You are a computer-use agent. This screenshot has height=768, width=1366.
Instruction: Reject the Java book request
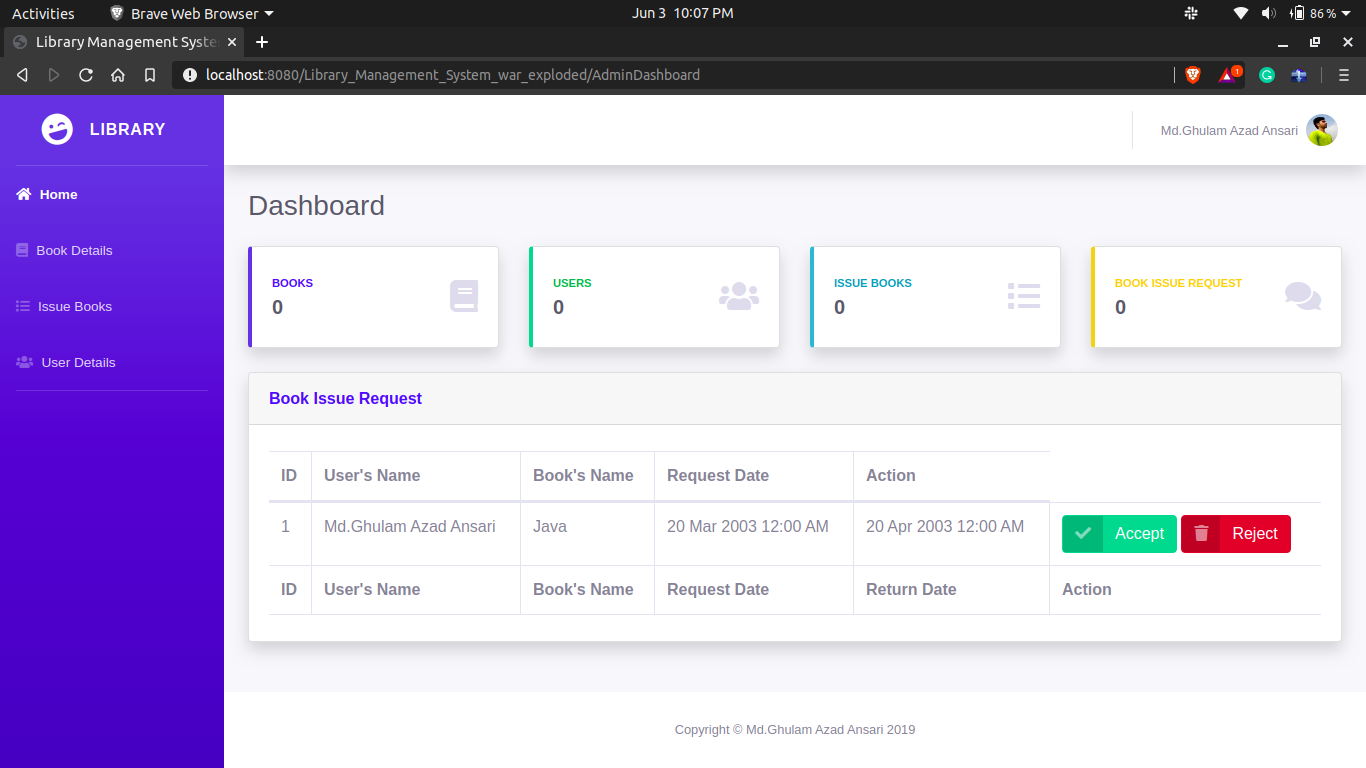point(1236,533)
